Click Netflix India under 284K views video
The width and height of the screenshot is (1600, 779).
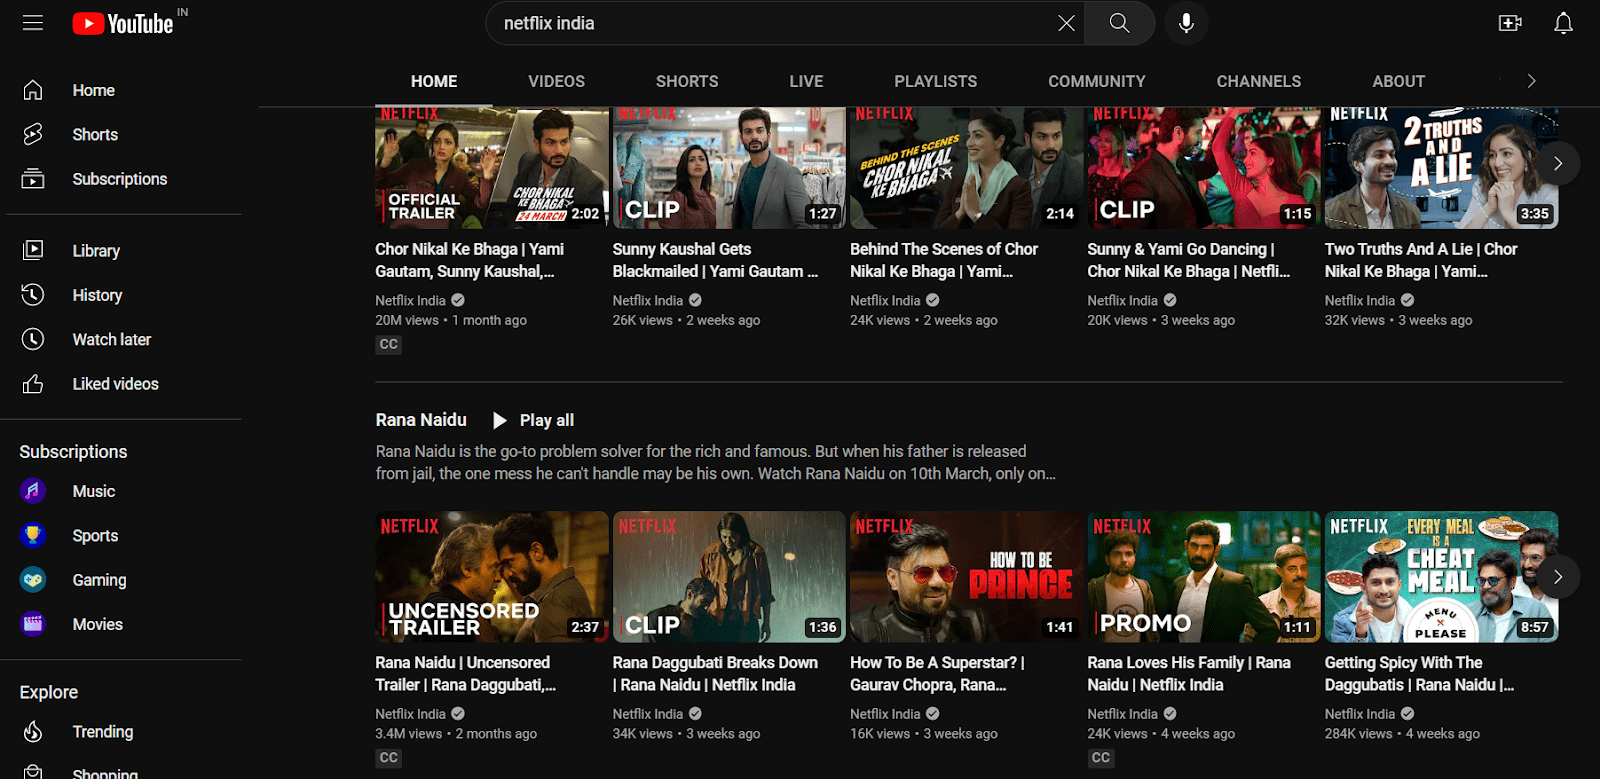pyautogui.click(x=1359, y=714)
